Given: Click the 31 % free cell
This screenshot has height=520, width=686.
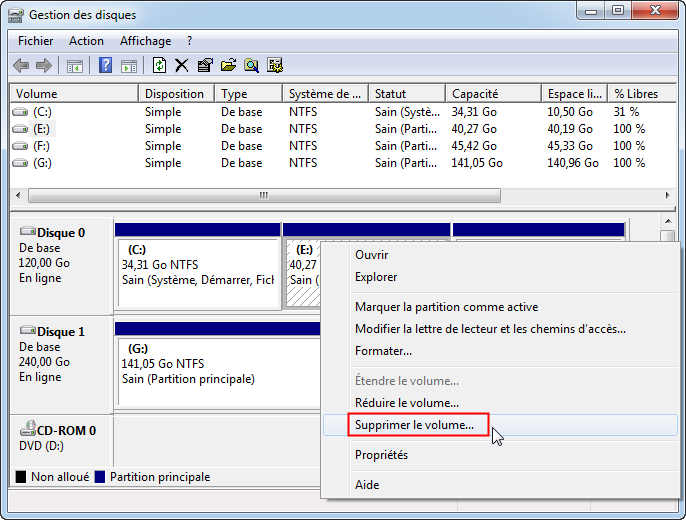Looking at the screenshot, I should click(626, 112).
